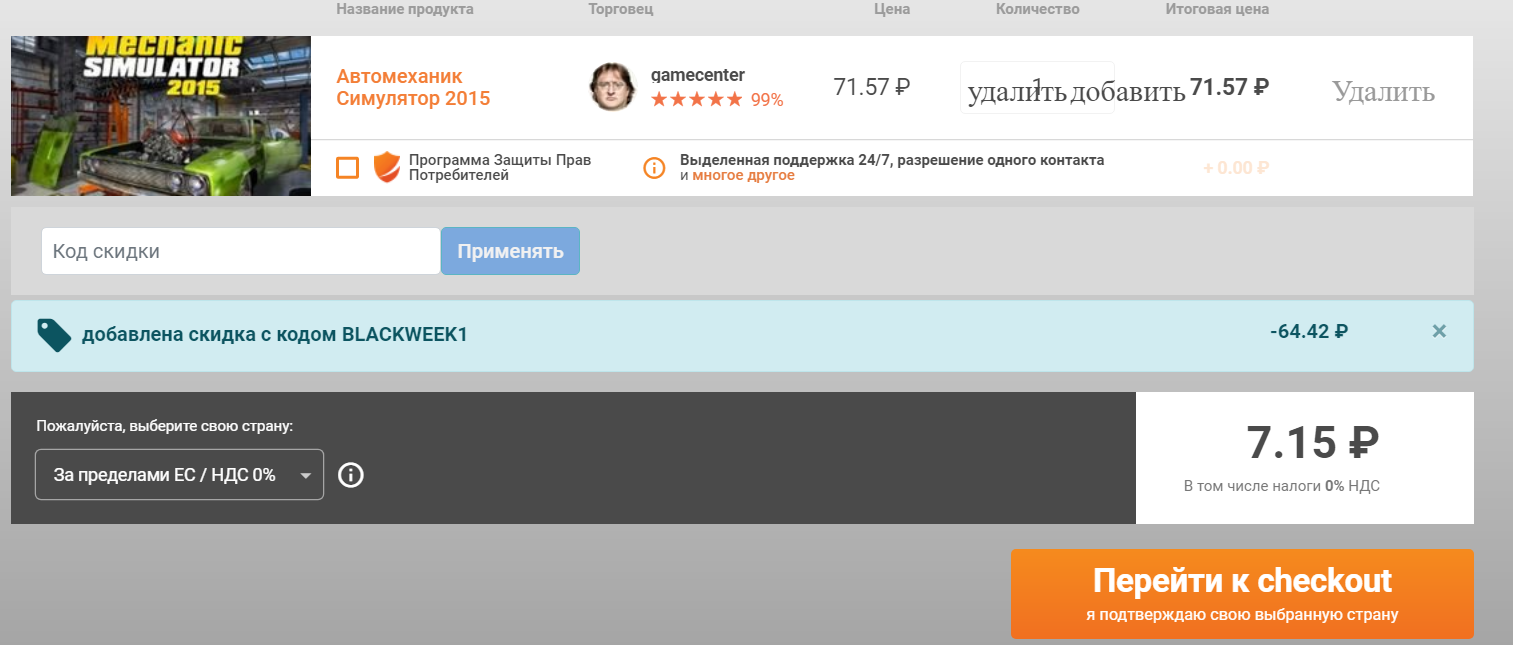The image size is (1513, 645).
Task: Click the orange shield protection icon
Action: point(386,167)
